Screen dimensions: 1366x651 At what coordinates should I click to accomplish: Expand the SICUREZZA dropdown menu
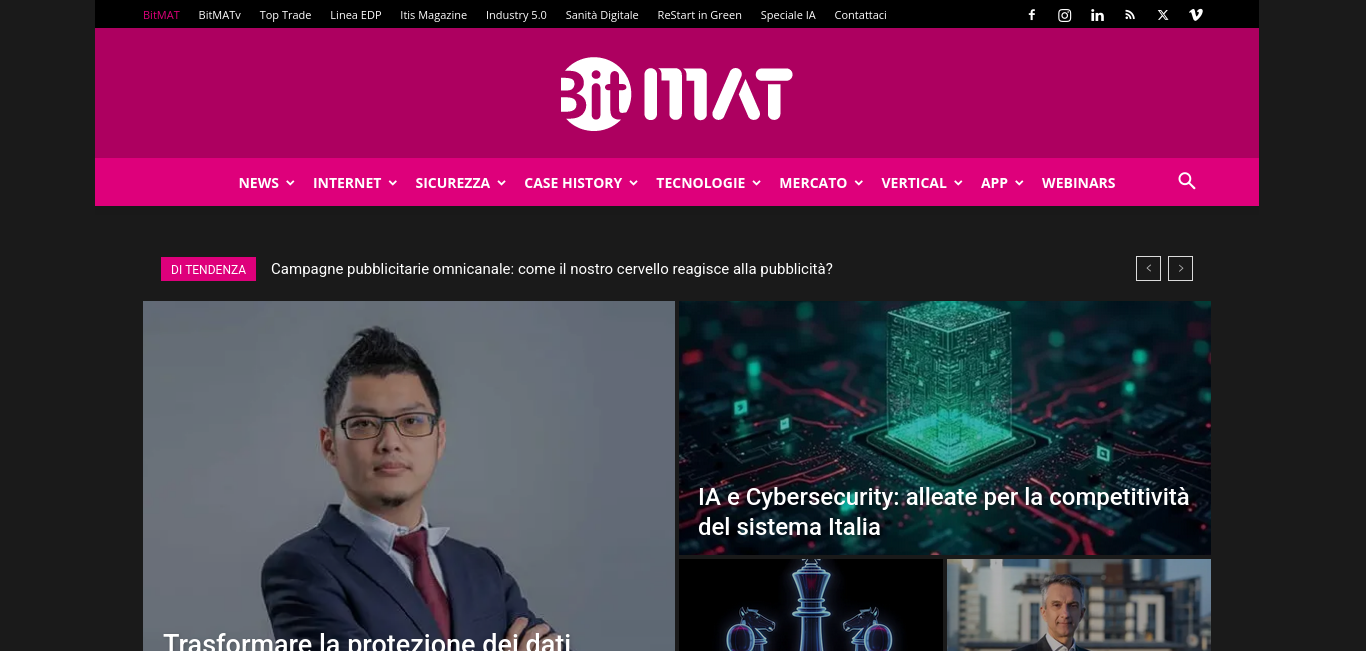(x=461, y=183)
